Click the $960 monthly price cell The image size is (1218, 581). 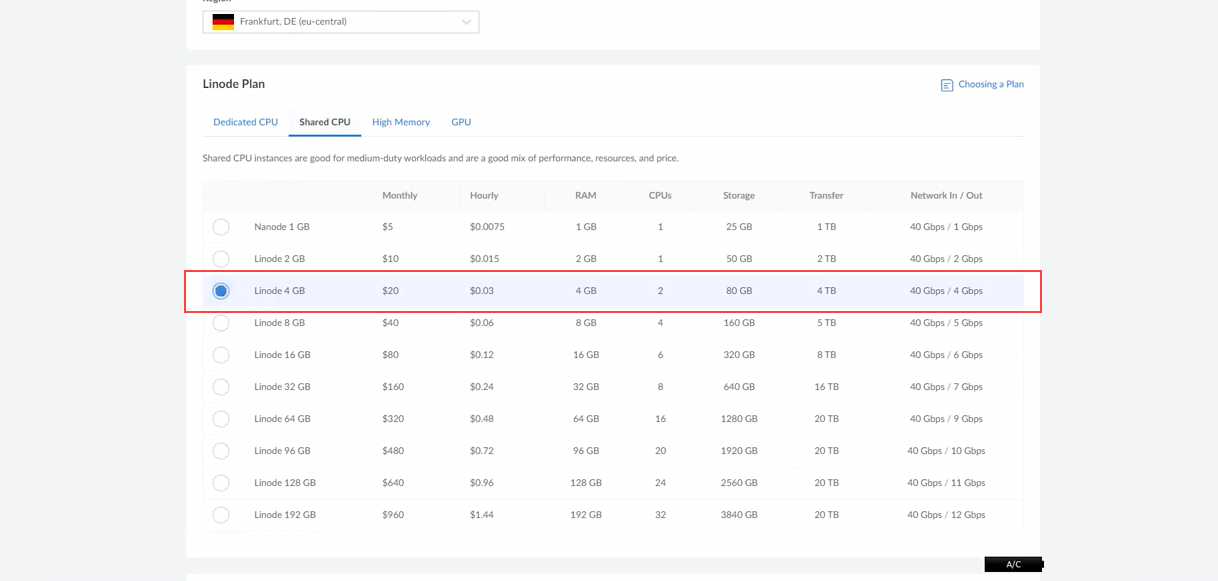coord(393,515)
